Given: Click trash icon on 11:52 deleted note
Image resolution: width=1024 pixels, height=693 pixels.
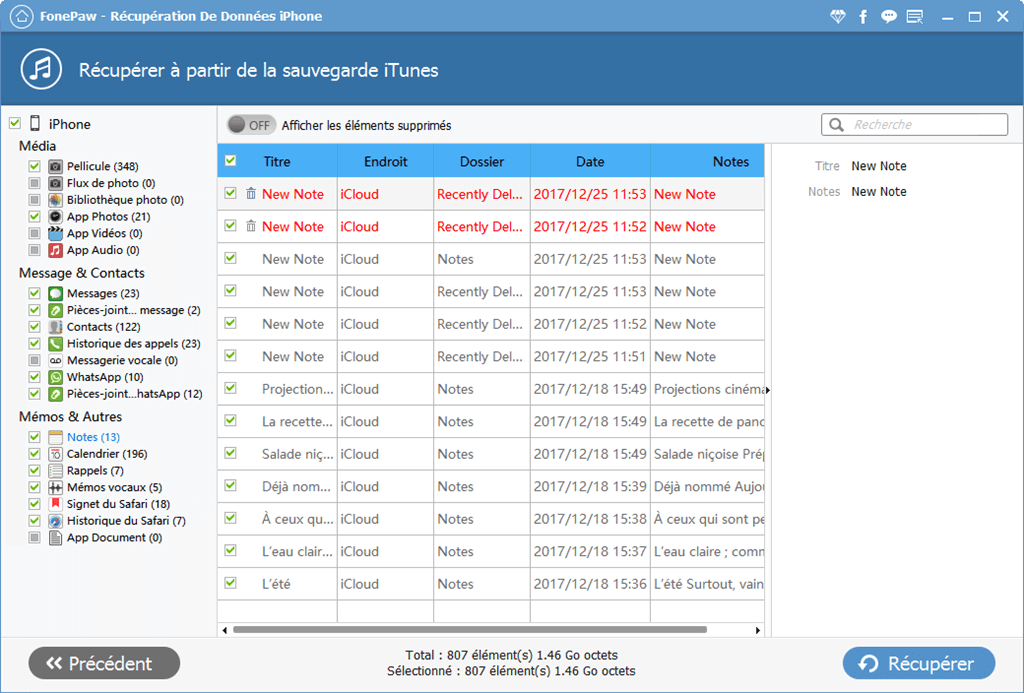Looking at the screenshot, I should click(251, 226).
